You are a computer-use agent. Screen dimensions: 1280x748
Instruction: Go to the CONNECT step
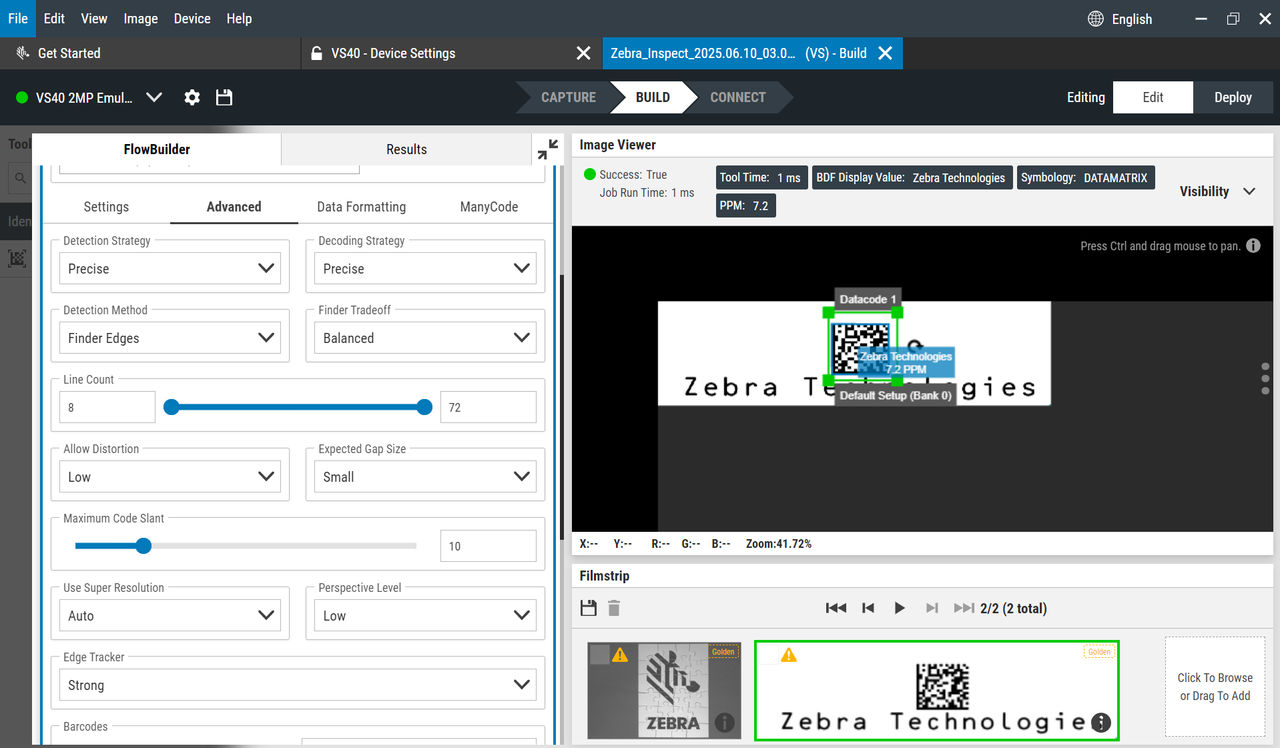pyautogui.click(x=738, y=97)
